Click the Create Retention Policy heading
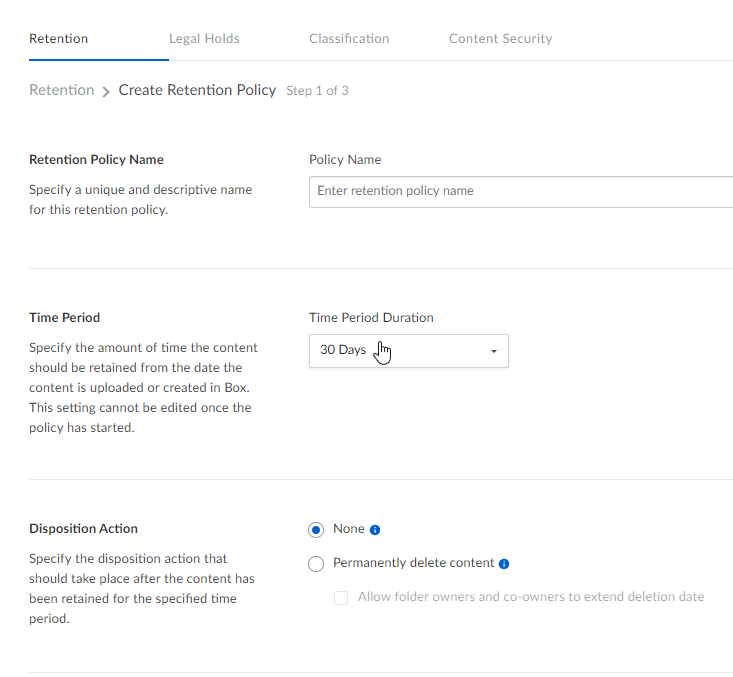Screen dimensions: 733x677 [x=197, y=90]
